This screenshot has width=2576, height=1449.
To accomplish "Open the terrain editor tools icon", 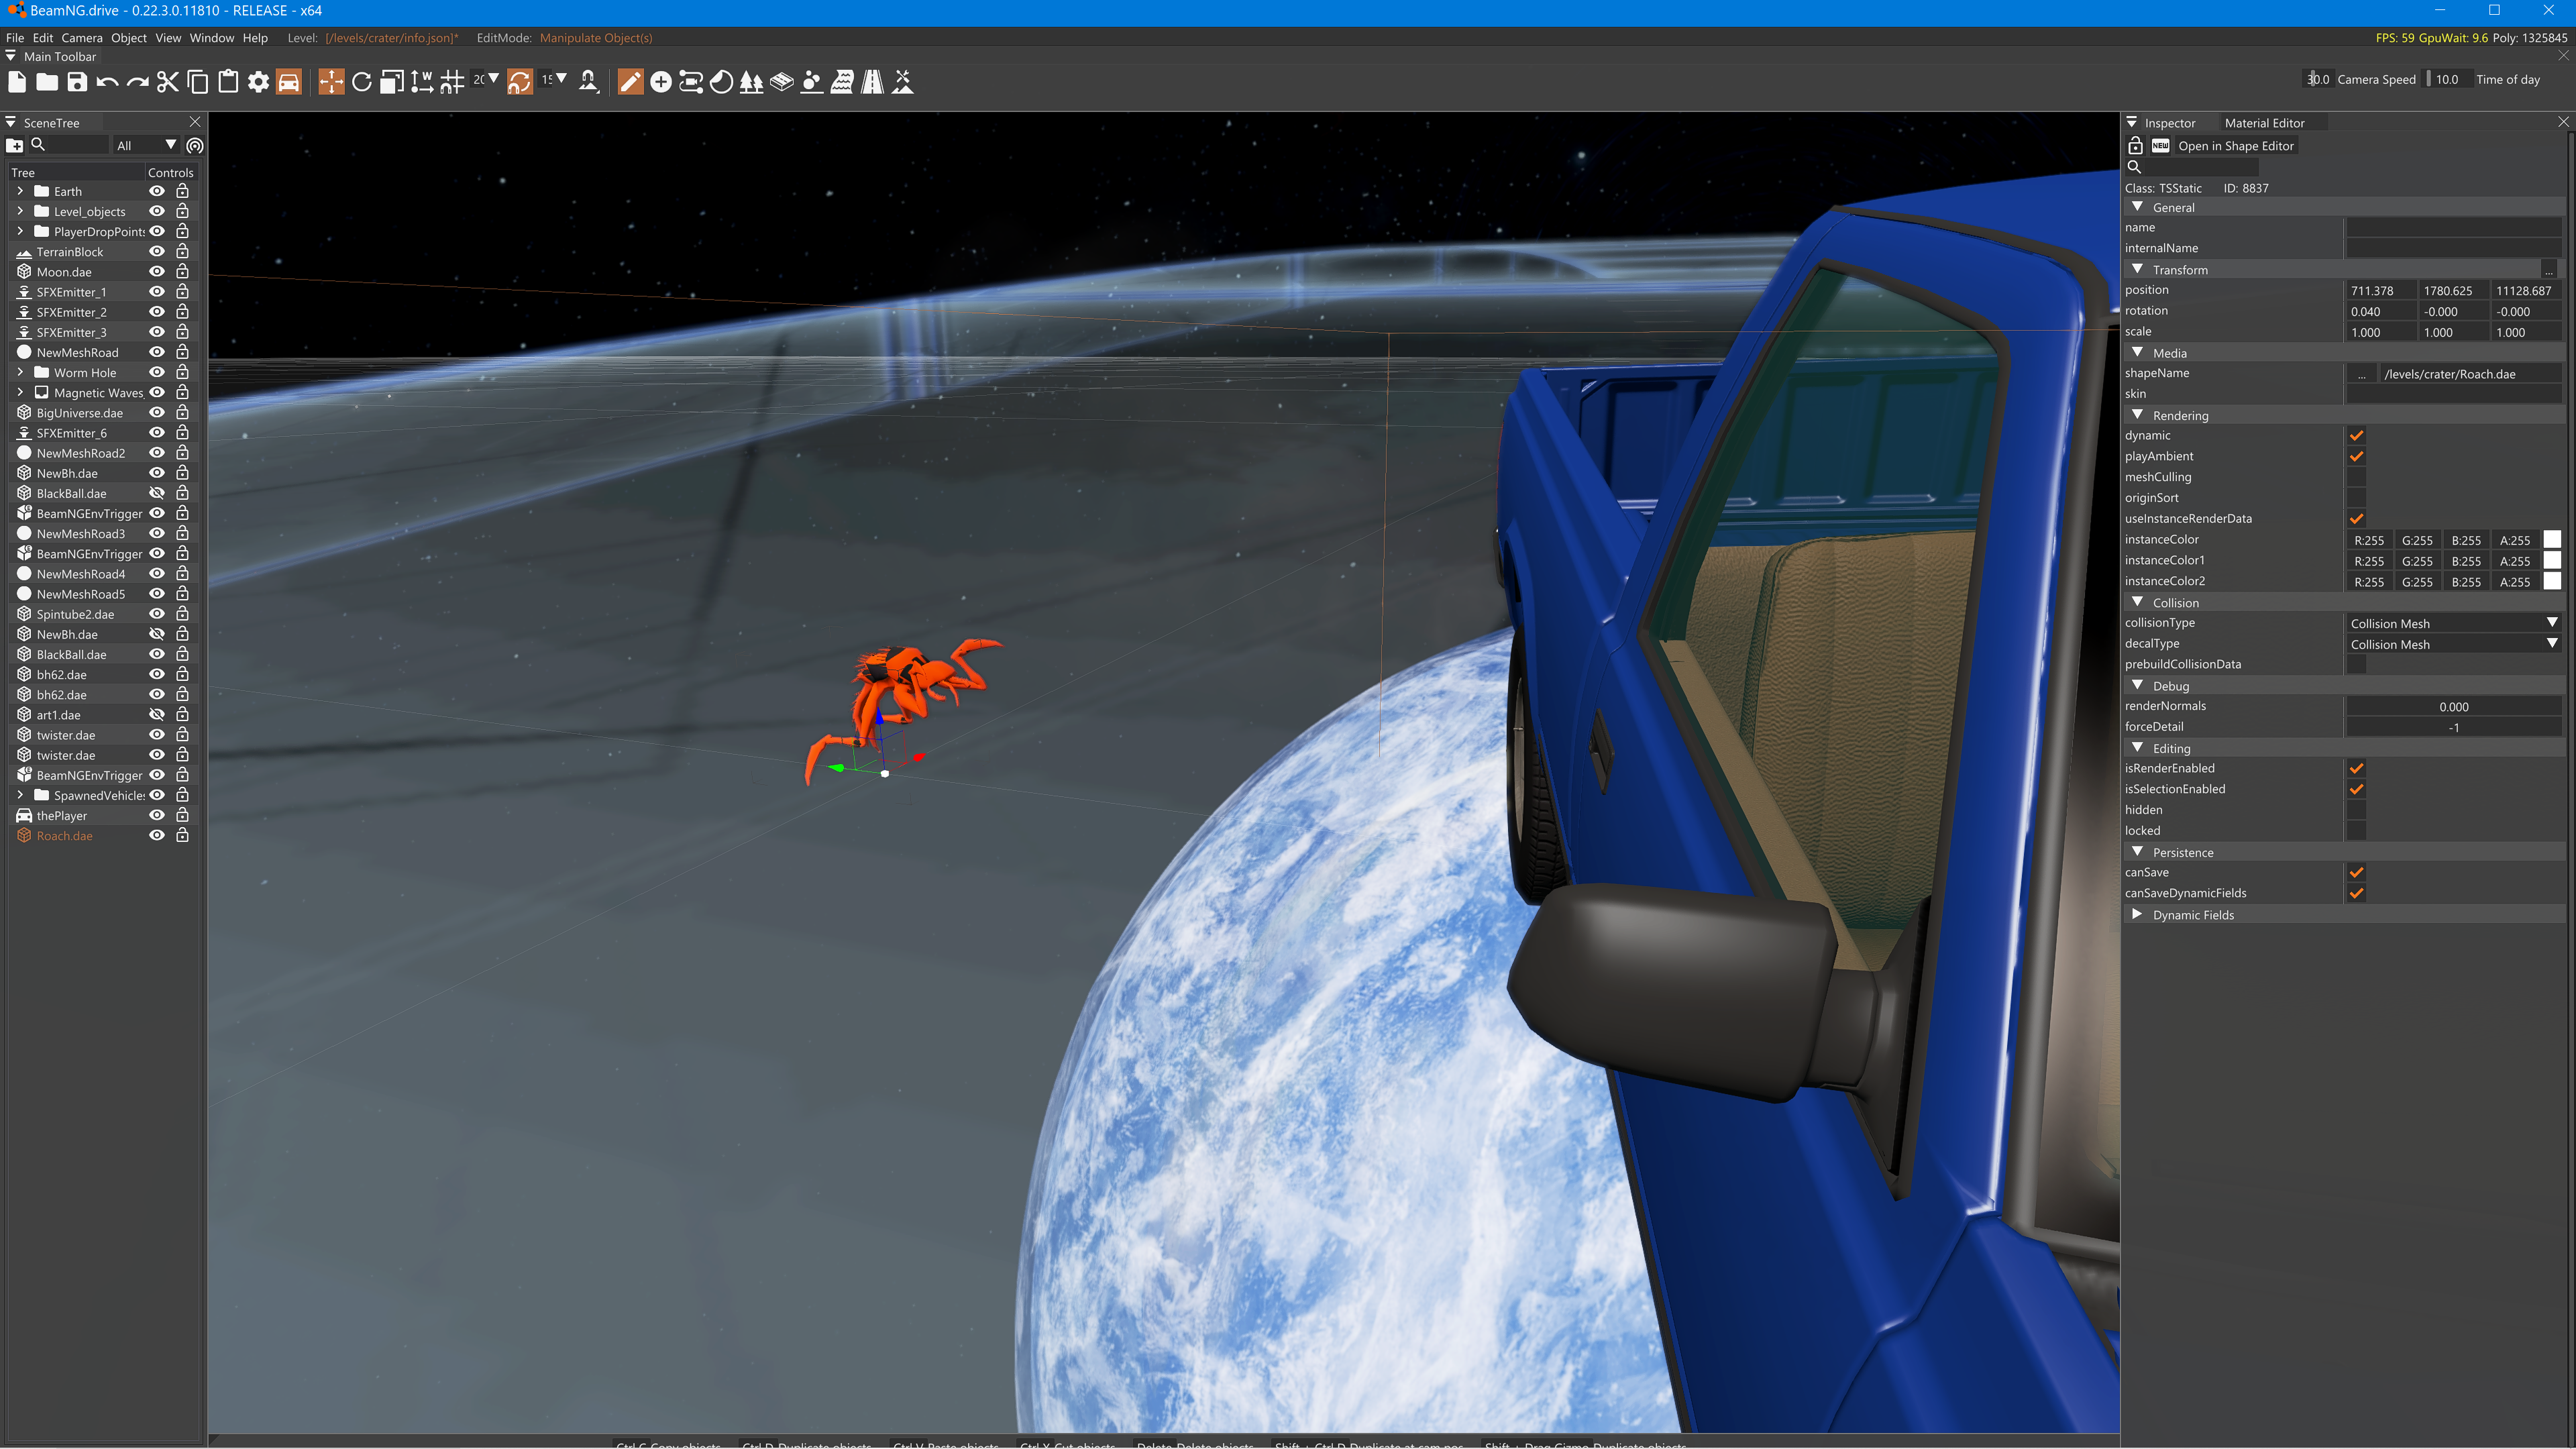I will point(903,82).
